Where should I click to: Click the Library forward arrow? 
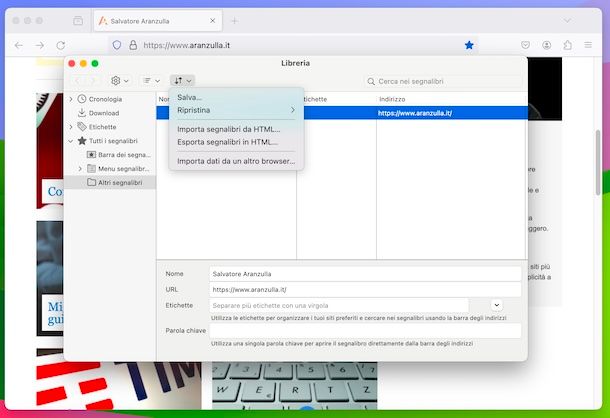tap(93, 81)
